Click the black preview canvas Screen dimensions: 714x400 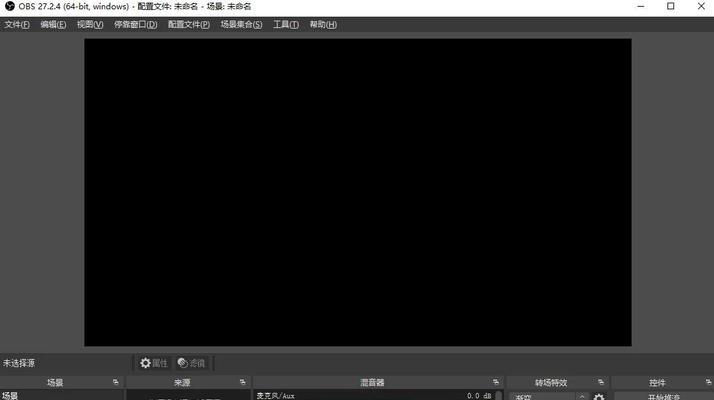(x=358, y=192)
